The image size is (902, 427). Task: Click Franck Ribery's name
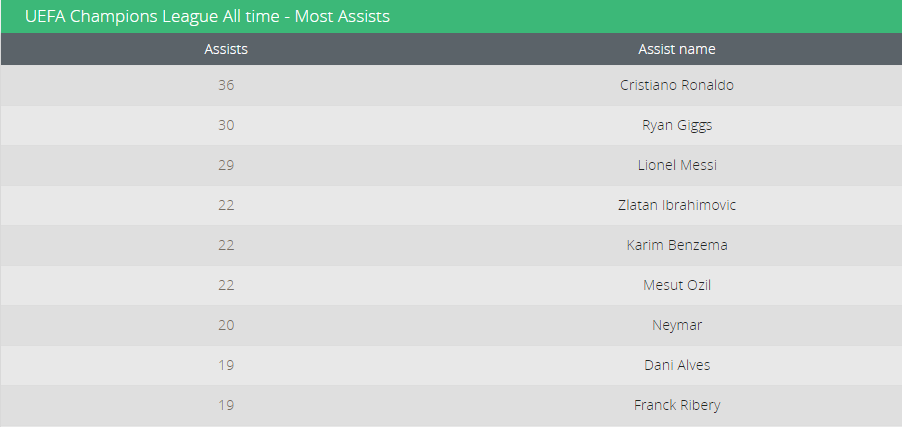coord(677,405)
